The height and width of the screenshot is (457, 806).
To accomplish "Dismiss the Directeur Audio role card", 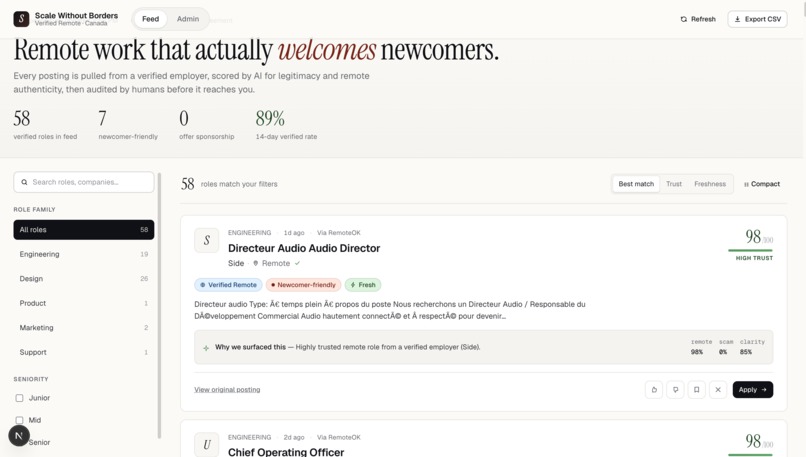I will (718, 390).
